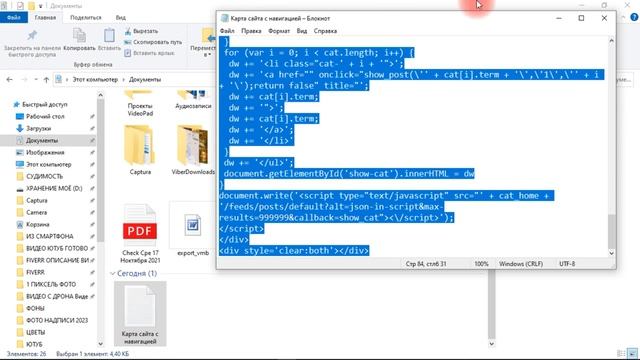Click Windows (CRLF) in Notepad status bar
This screenshot has width=640, height=360.
pos(521,264)
